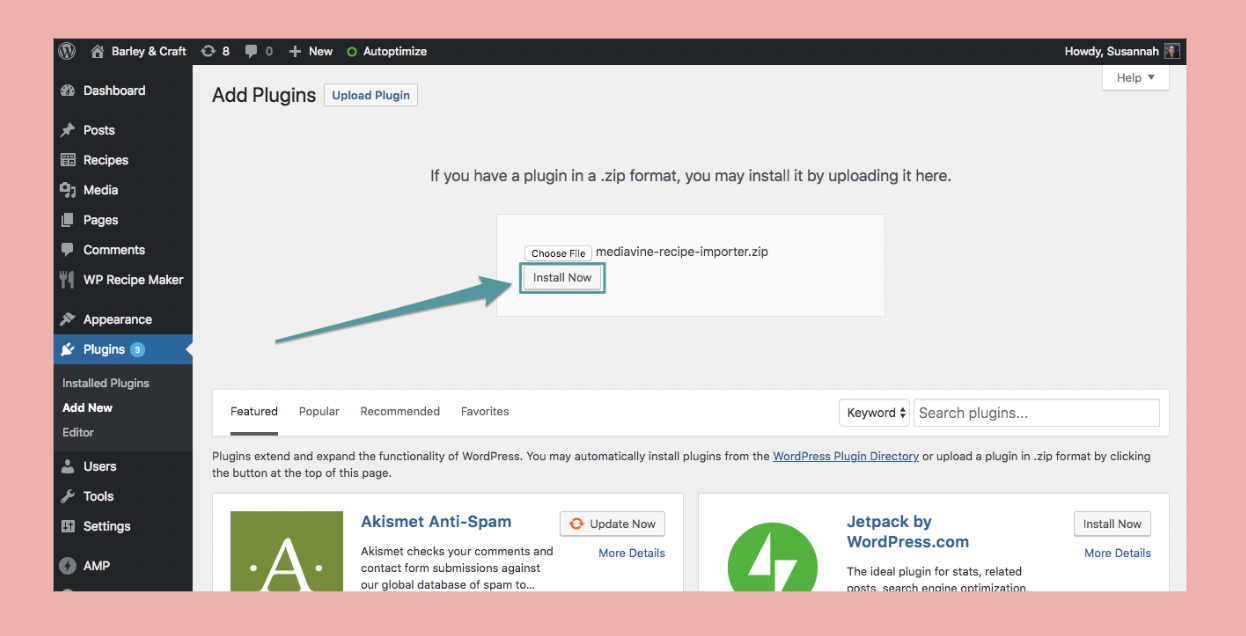Click the plus New icon in admin bar
Viewport: 1246px width, 636px height.
pos(295,51)
